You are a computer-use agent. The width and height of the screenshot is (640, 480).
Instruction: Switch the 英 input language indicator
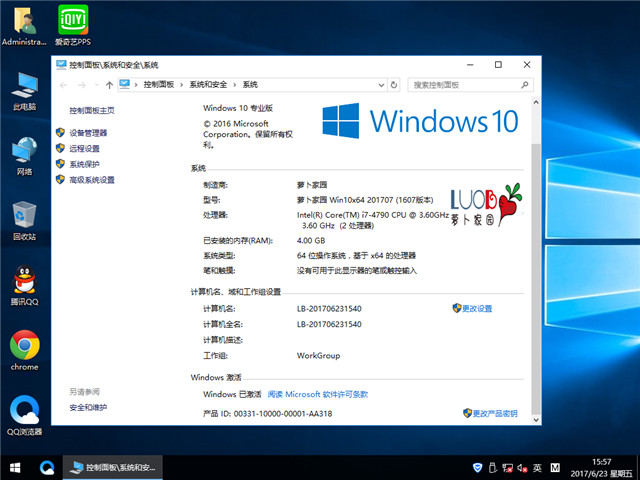[x=537, y=468]
